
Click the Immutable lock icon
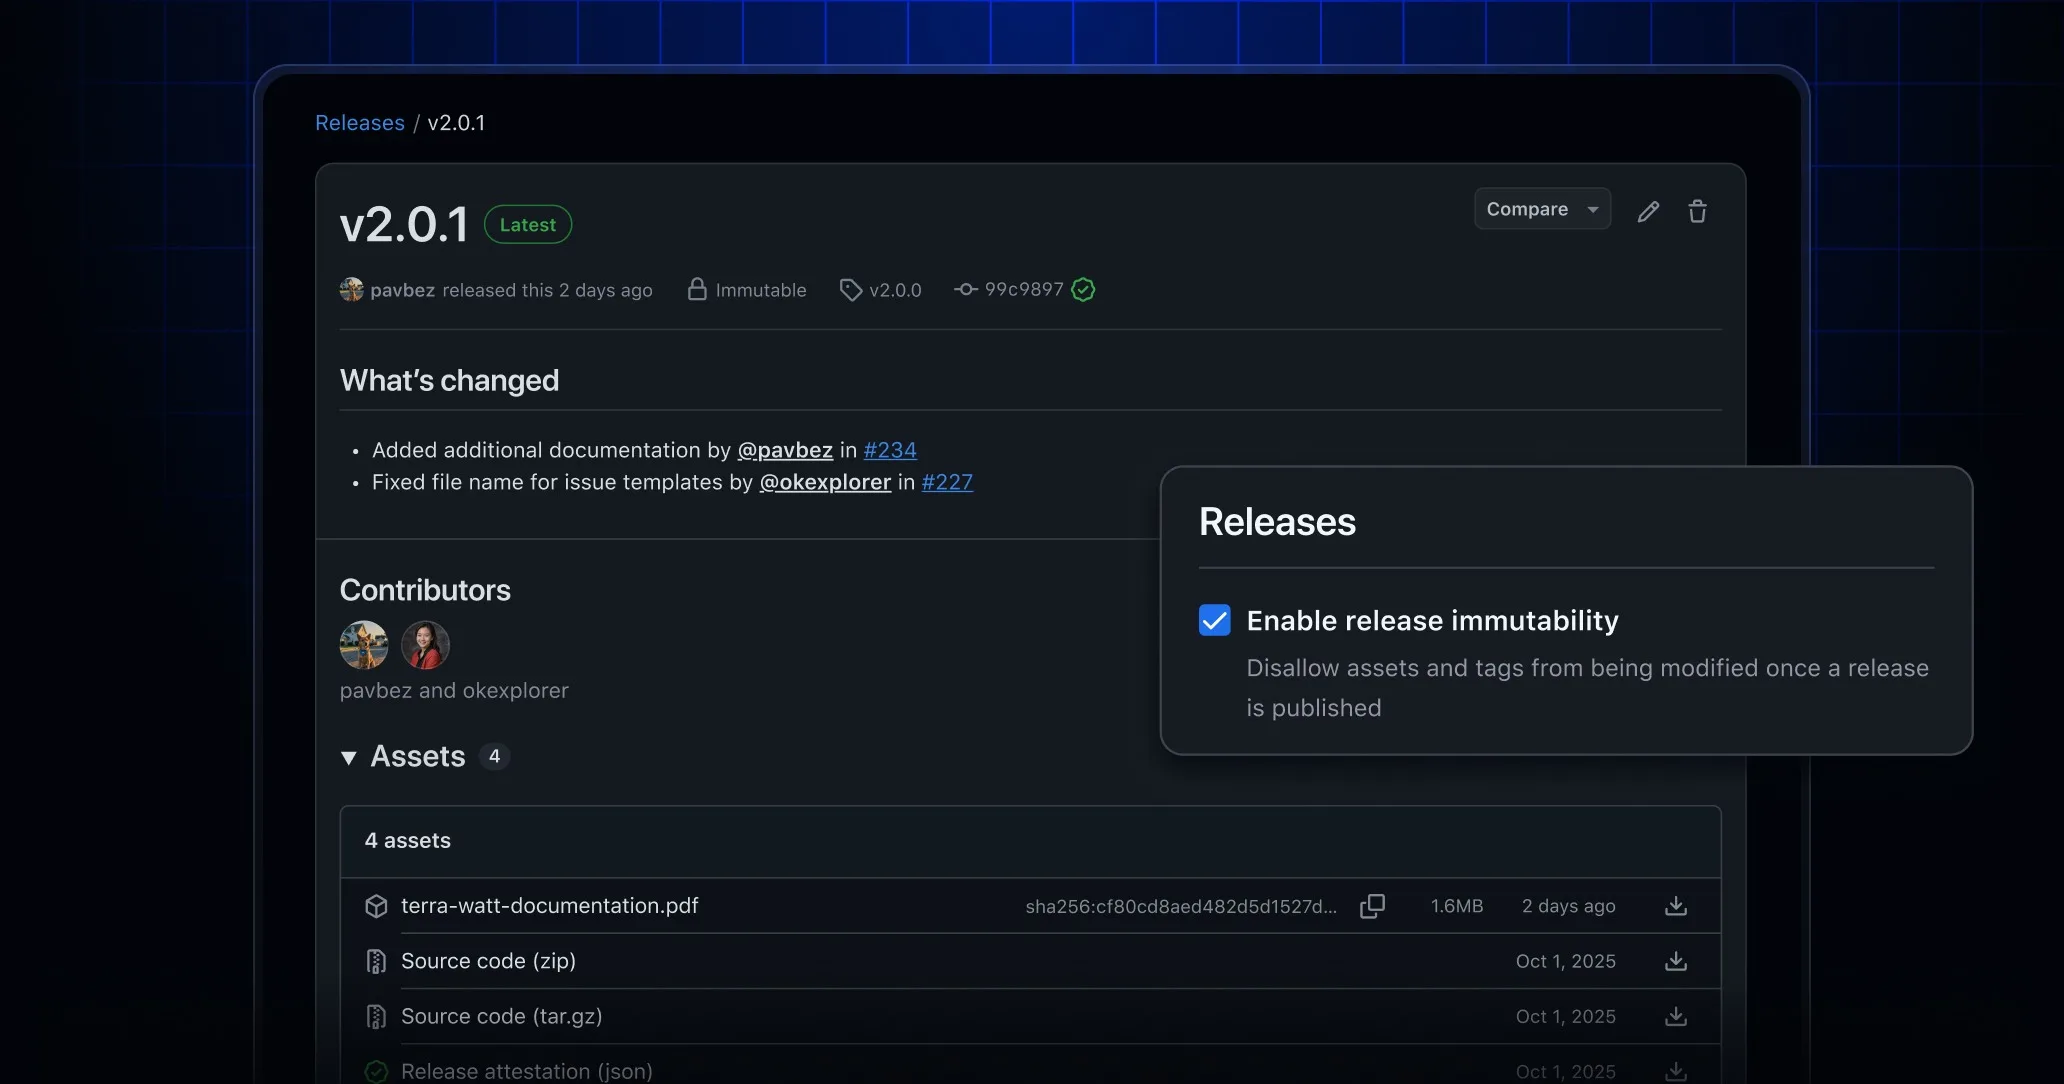point(697,289)
